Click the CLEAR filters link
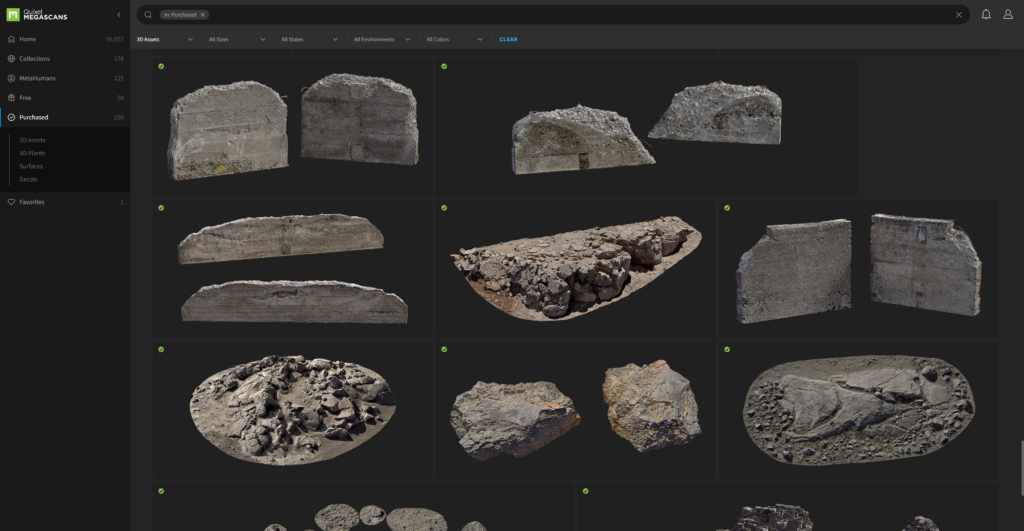Image resolution: width=1024 pixels, height=531 pixels. tap(508, 39)
